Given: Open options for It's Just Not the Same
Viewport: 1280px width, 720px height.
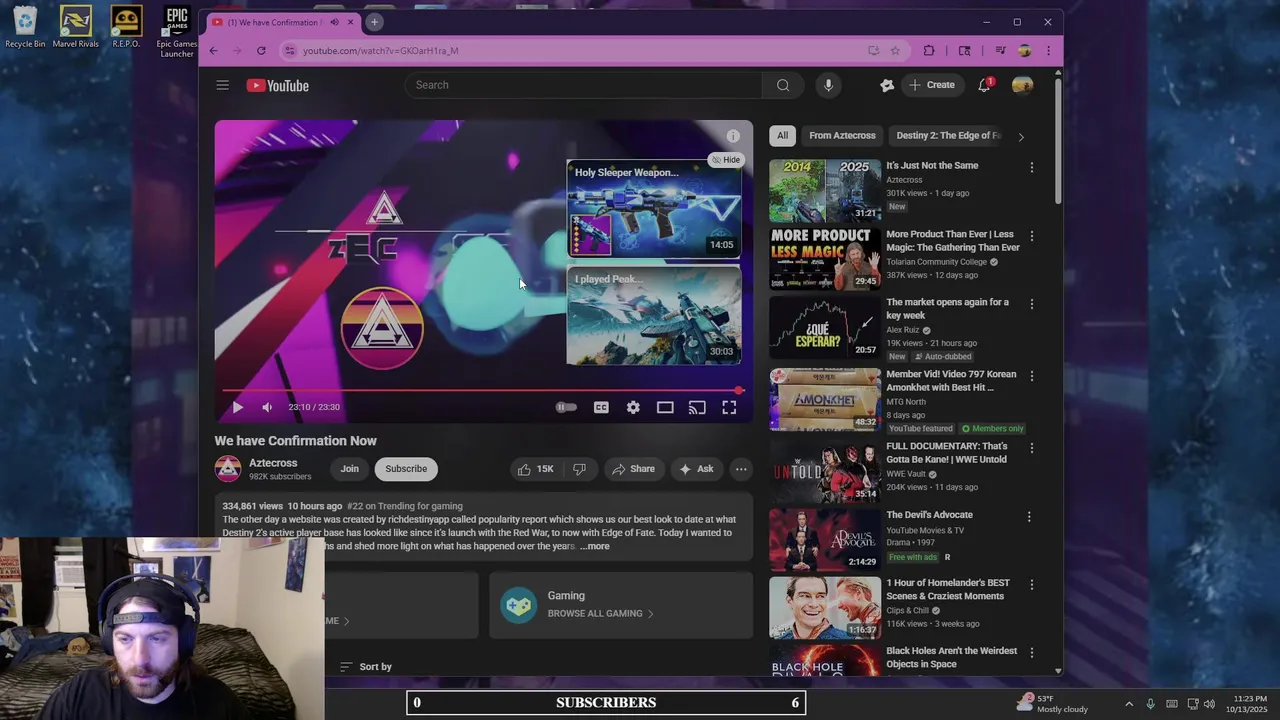Looking at the screenshot, I should point(1032,168).
